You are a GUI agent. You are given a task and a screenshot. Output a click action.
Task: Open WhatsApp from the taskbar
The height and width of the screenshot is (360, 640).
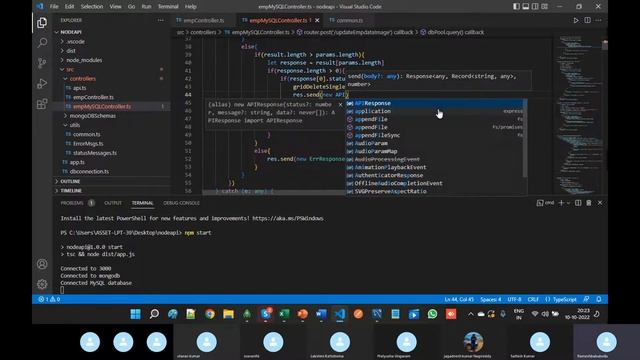pos(432,314)
